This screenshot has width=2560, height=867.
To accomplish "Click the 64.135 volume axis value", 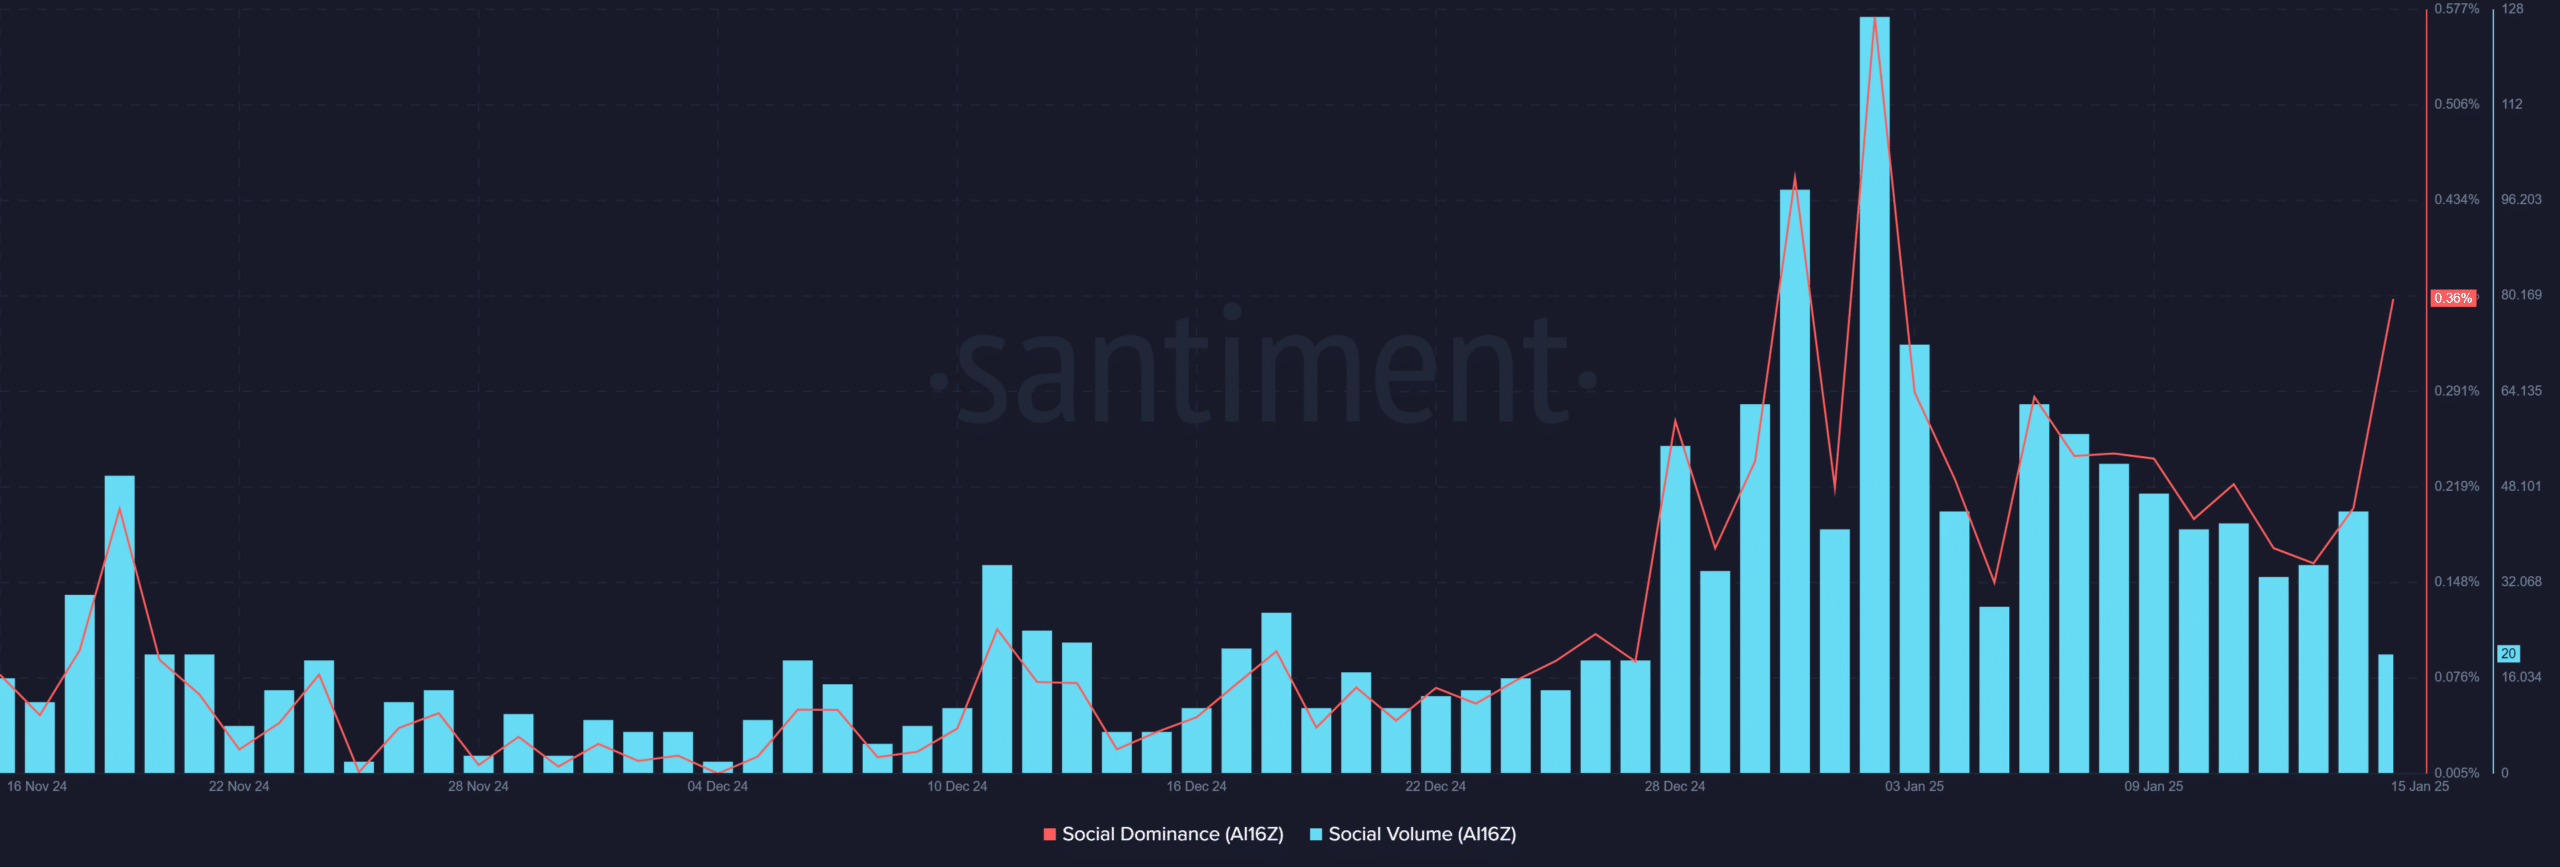I will point(2521,391).
